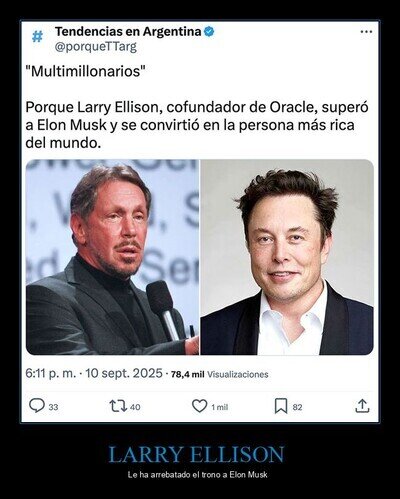Image resolution: width=400 pixels, height=499 pixels.
Task: Click the 1 mil likes count
Action: click(220, 407)
